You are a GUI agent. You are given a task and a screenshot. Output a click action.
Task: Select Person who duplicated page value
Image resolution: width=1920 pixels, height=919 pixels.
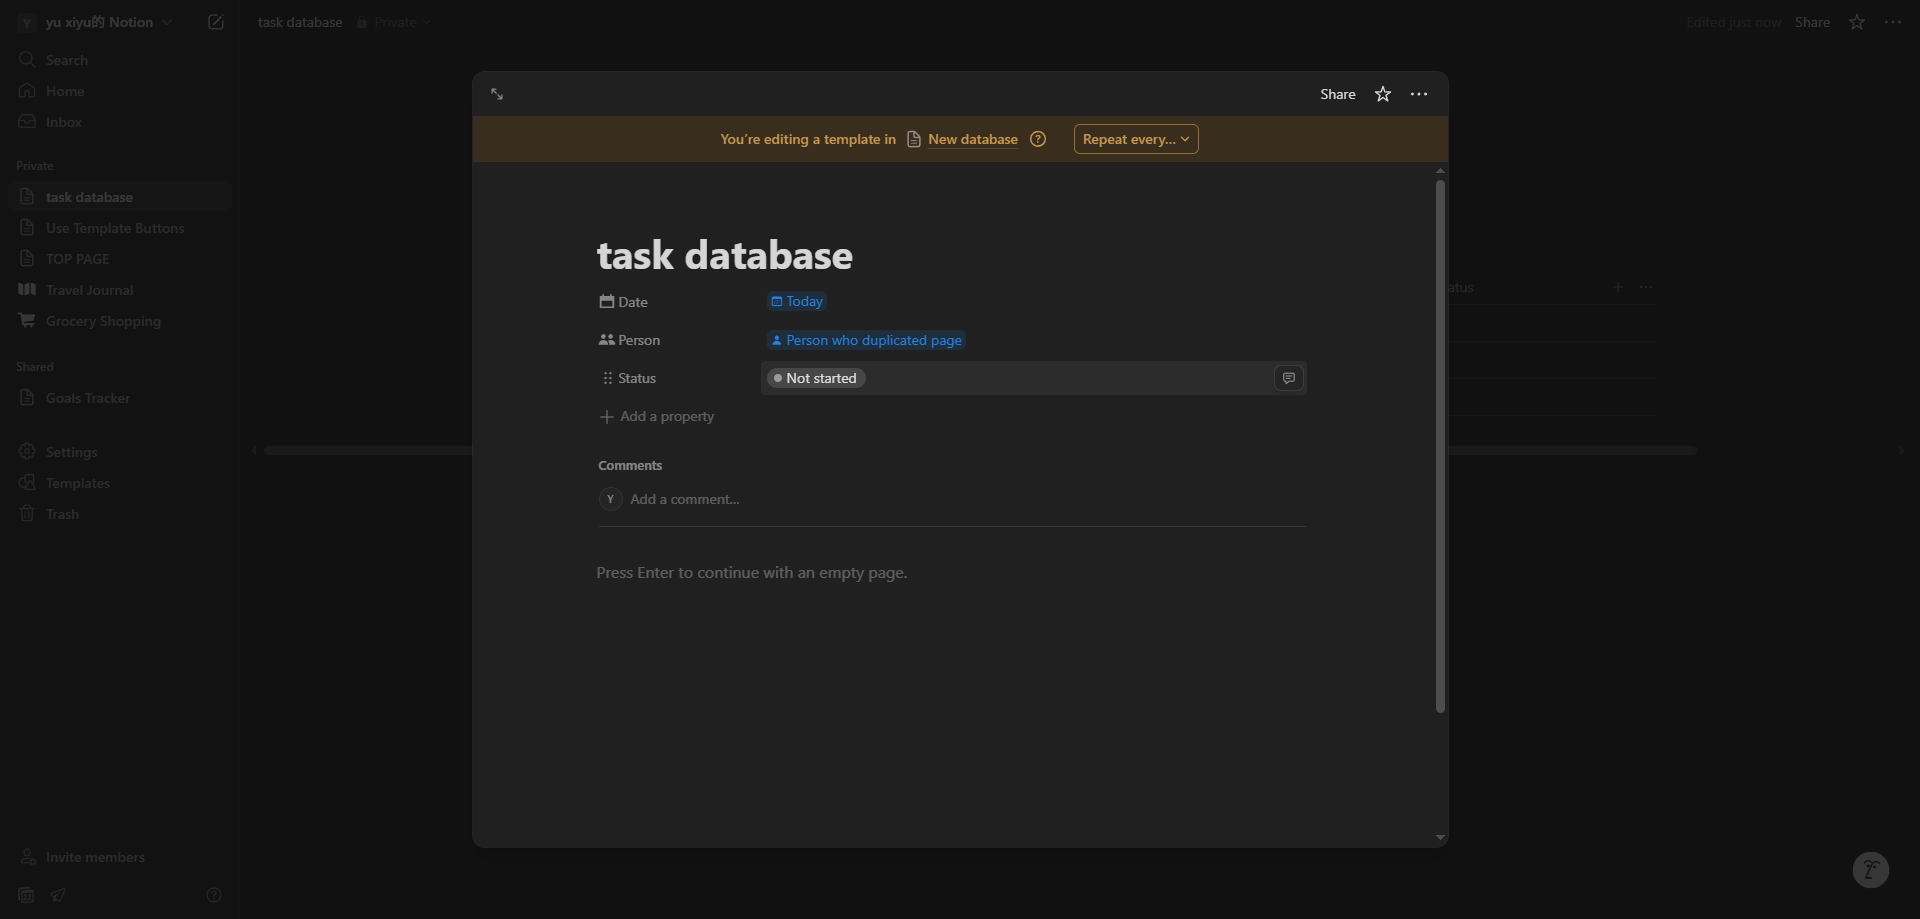pos(866,340)
